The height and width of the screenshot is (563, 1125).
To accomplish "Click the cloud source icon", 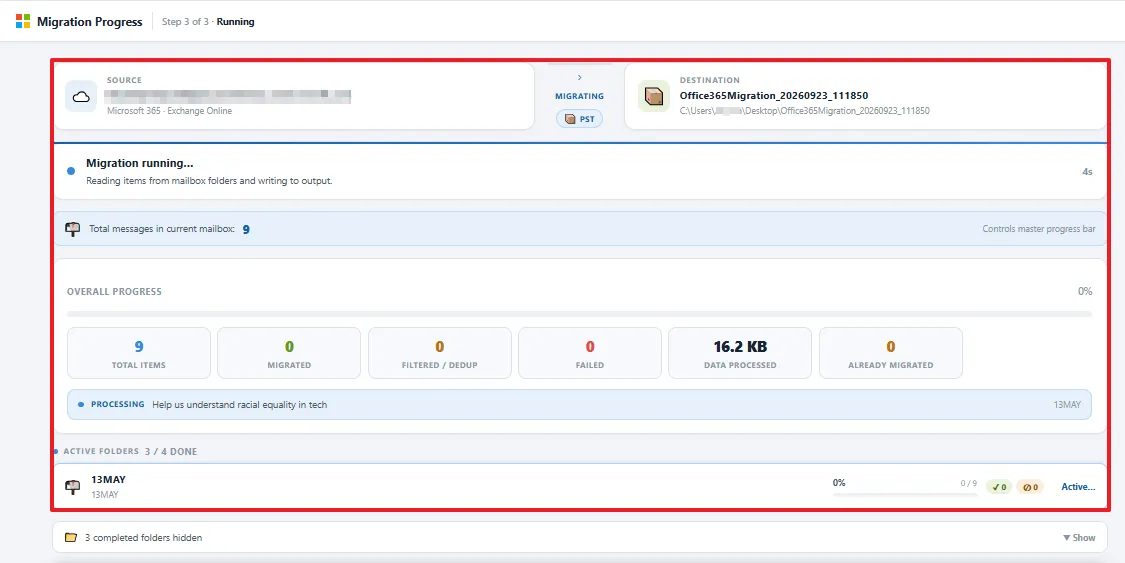I will point(81,97).
